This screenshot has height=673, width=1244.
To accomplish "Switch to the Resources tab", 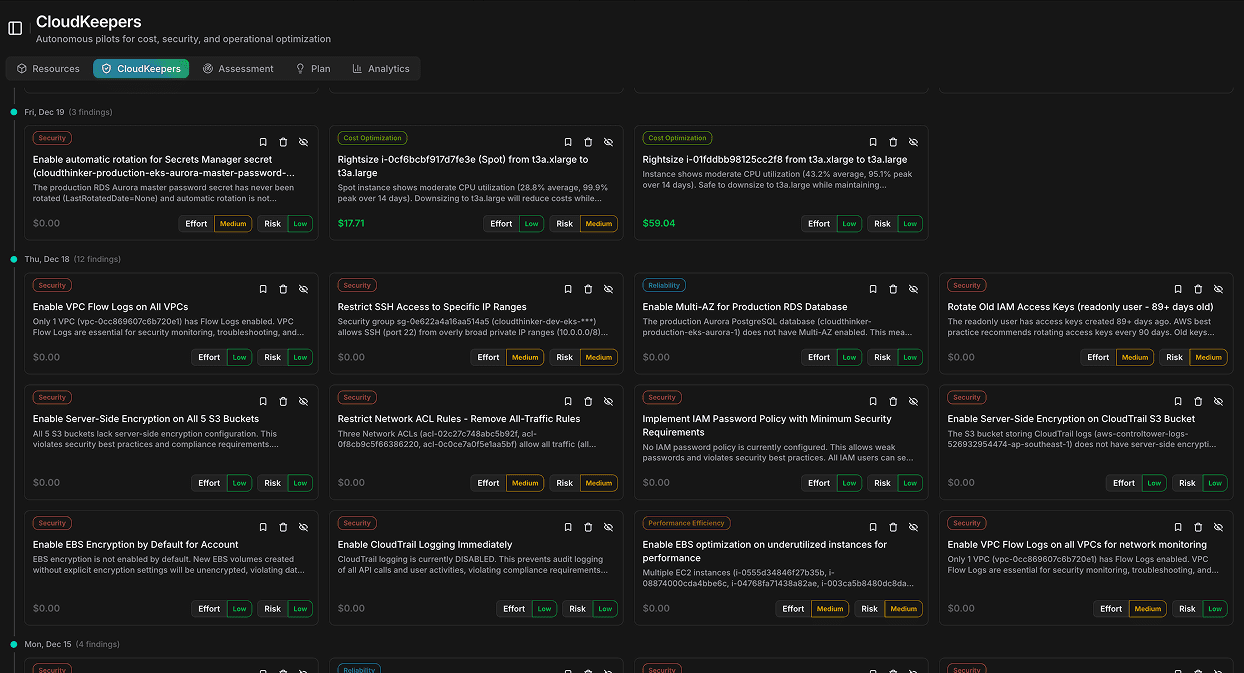I will click(x=46, y=68).
